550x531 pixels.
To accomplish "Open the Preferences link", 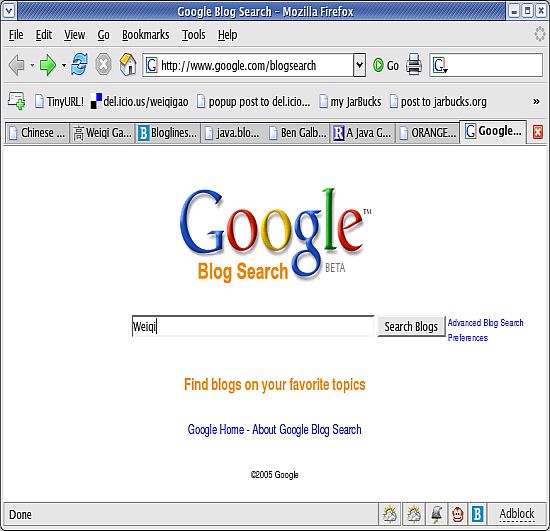I will pyautogui.click(x=468, y=338).
